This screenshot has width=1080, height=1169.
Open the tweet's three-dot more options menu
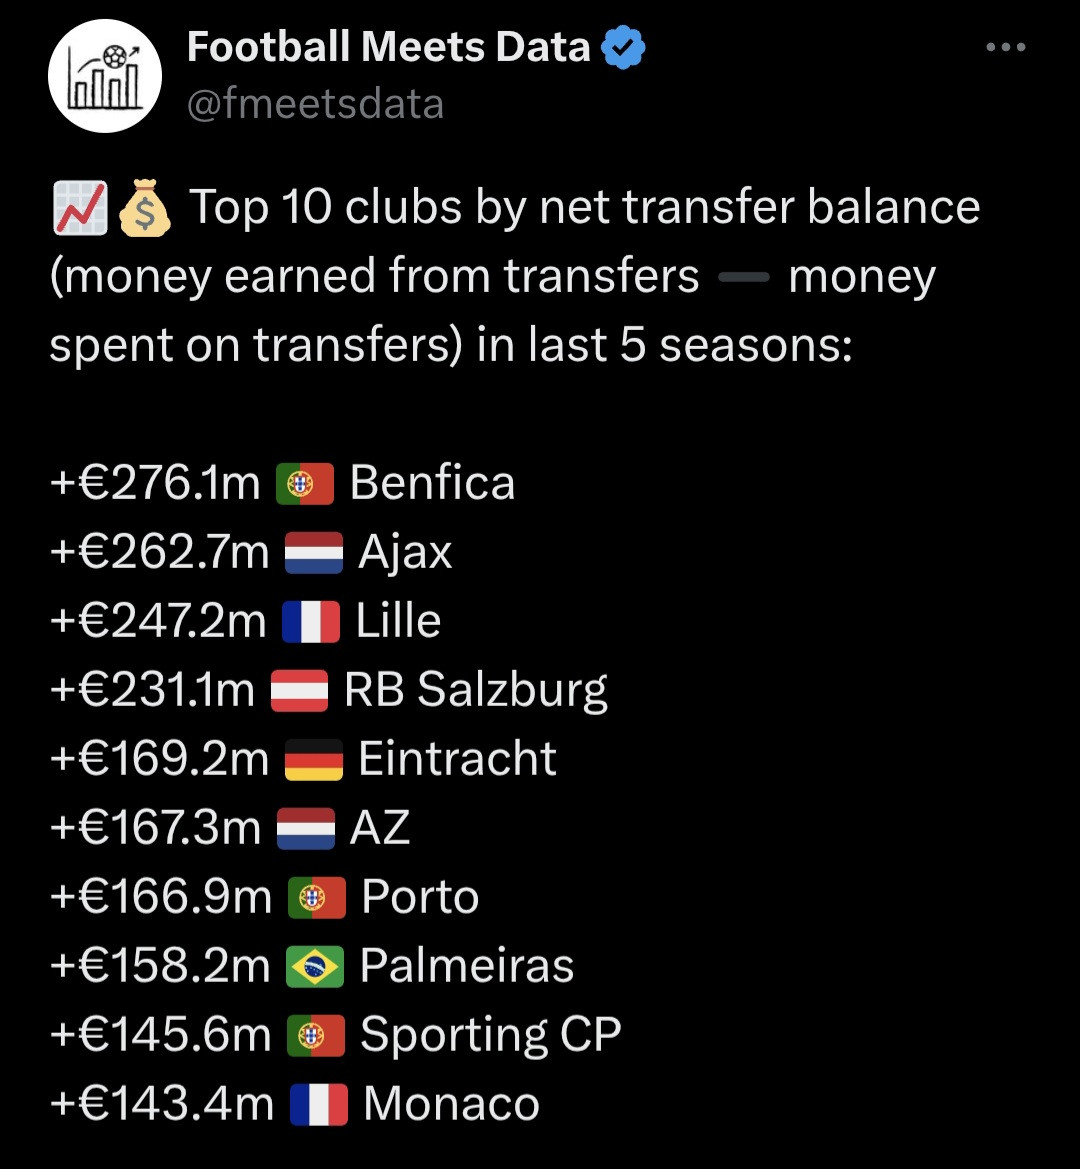click(x=1005, y=47)
